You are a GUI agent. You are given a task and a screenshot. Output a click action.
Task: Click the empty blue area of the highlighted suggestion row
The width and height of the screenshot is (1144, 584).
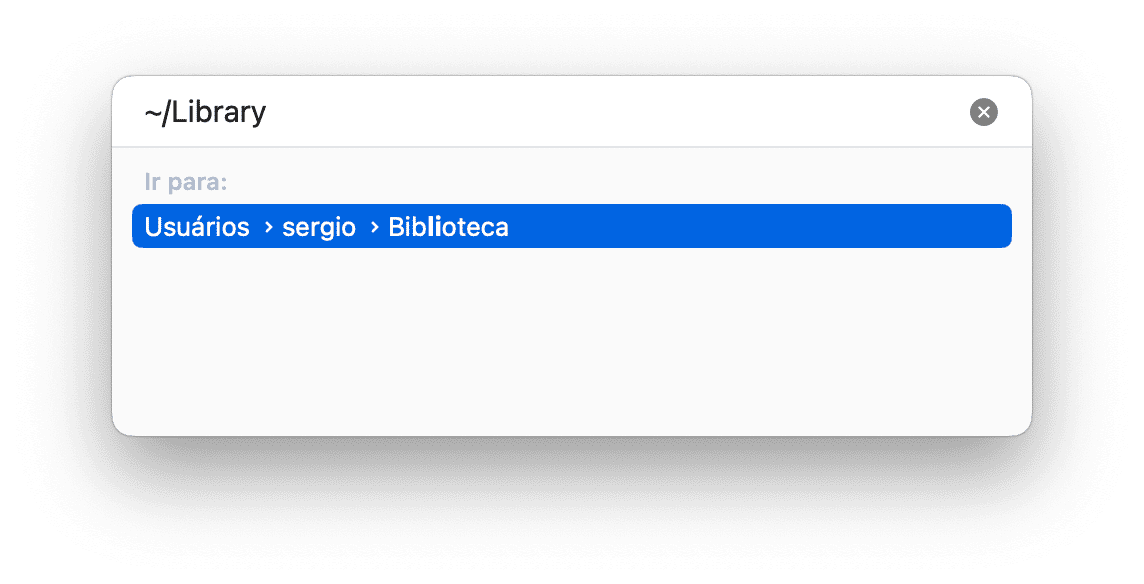759,226
